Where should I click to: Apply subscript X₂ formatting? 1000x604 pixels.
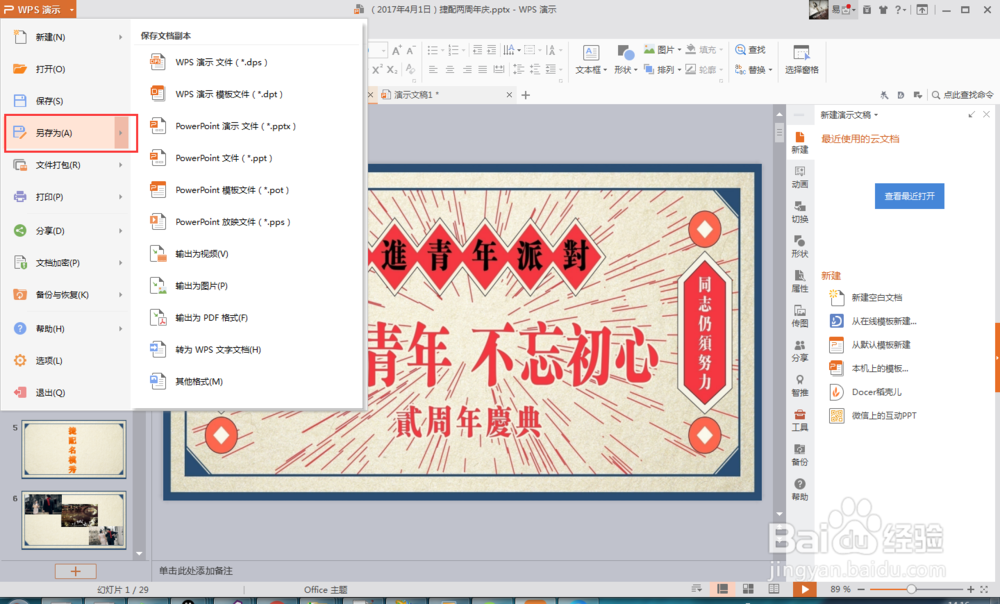[x=392, y=70]
